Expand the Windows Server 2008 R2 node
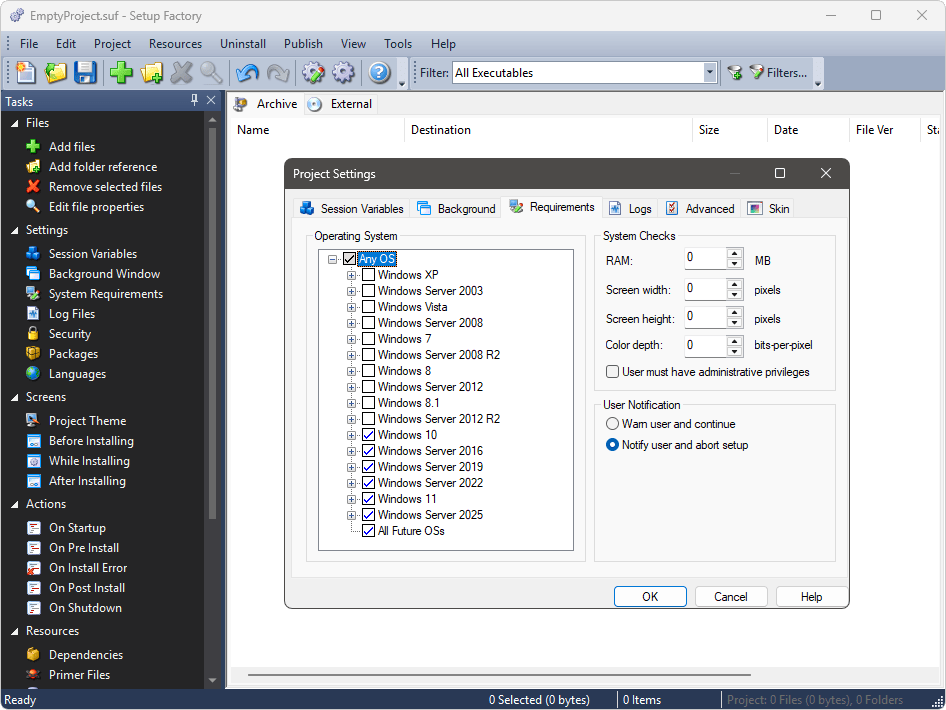The width and height of the screenshot is (946, 710). [351, 355]
